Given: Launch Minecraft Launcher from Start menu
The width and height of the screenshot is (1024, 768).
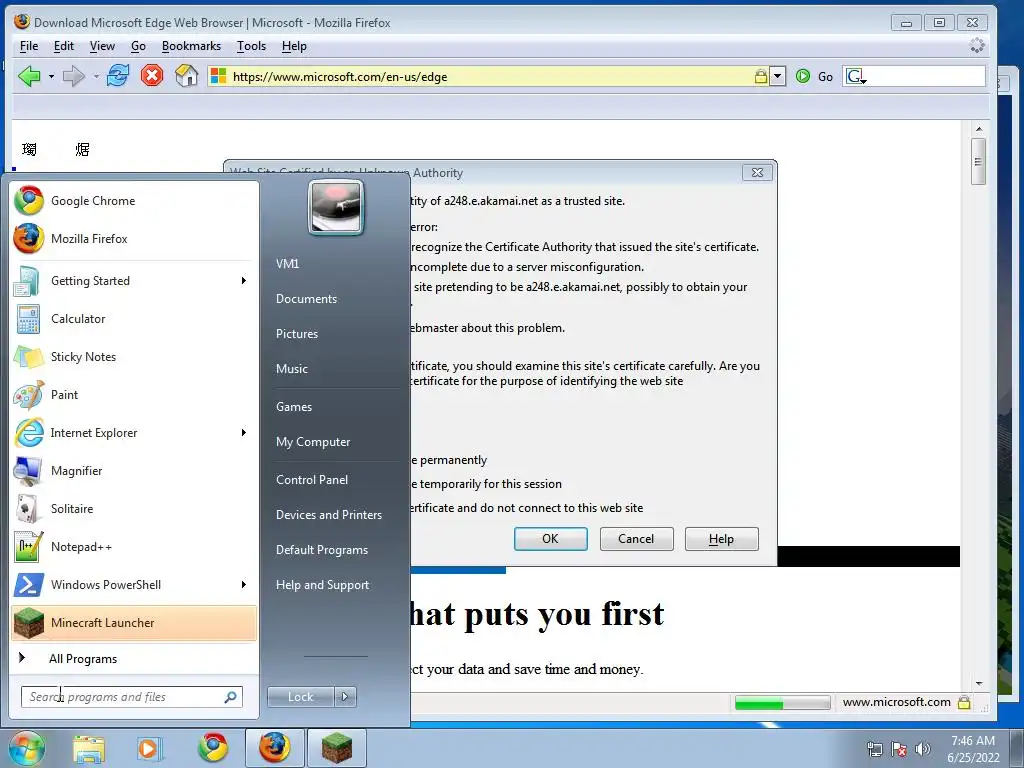Looking at the screenshot, I should pos(134,622).
